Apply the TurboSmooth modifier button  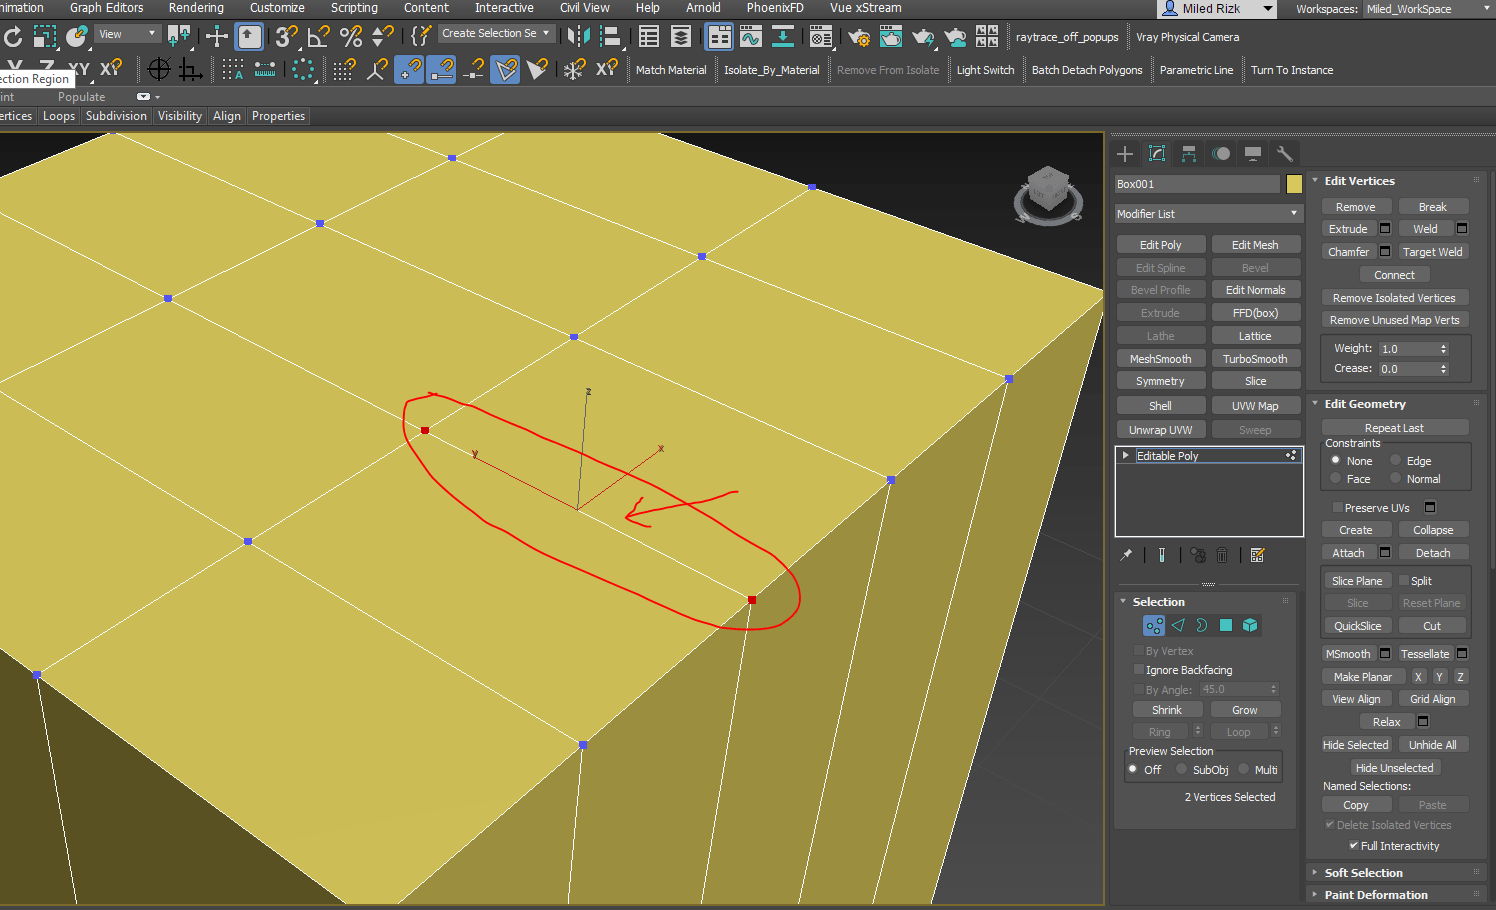1255,358
